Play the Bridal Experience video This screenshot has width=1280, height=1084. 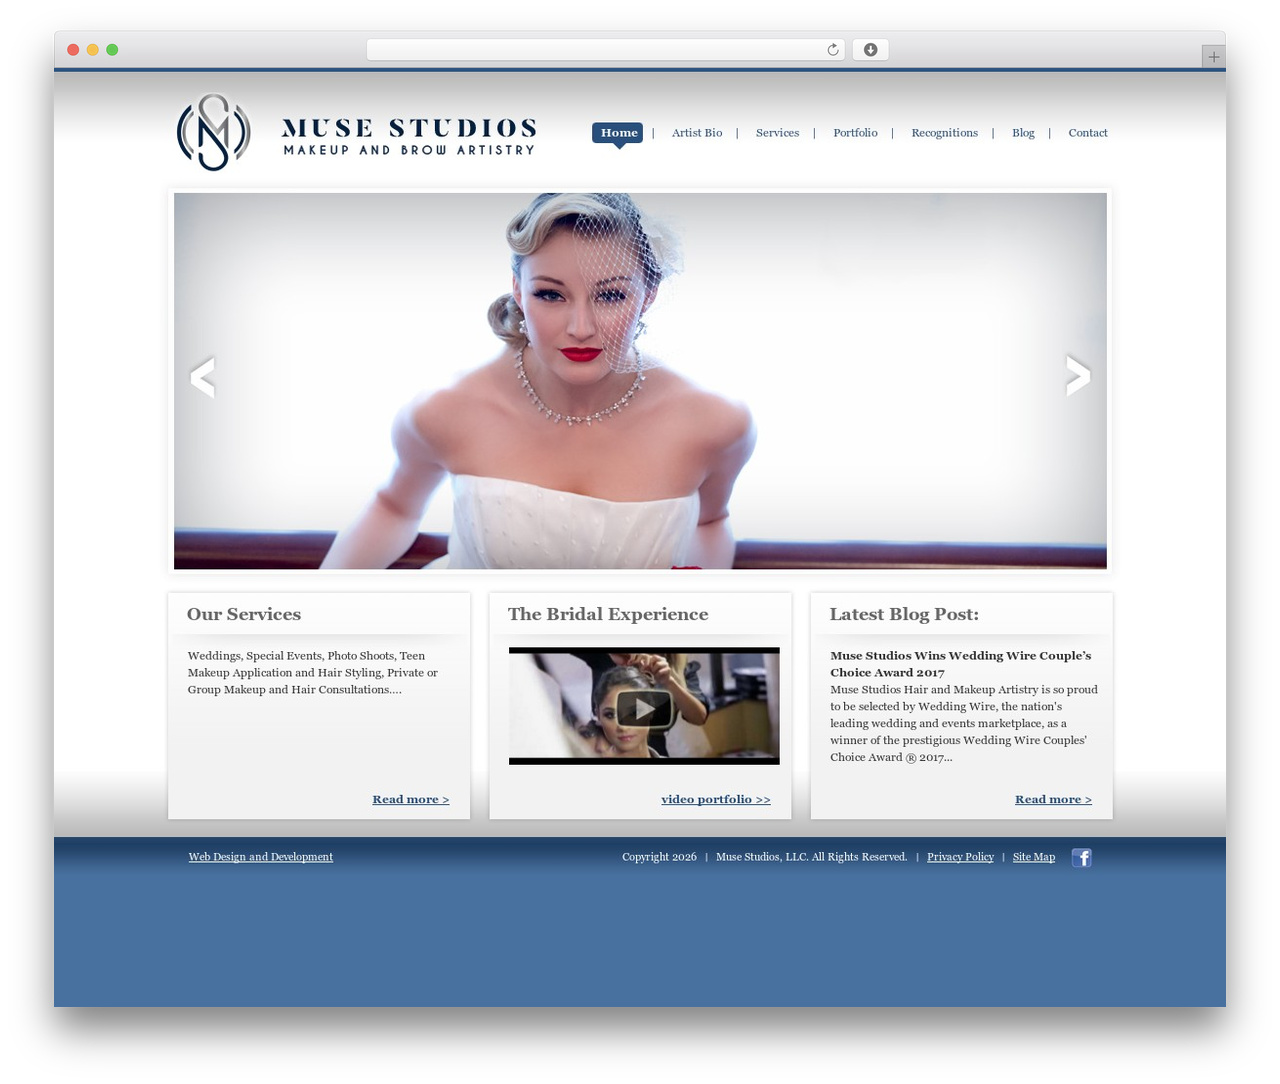click(x=644, y=708)
